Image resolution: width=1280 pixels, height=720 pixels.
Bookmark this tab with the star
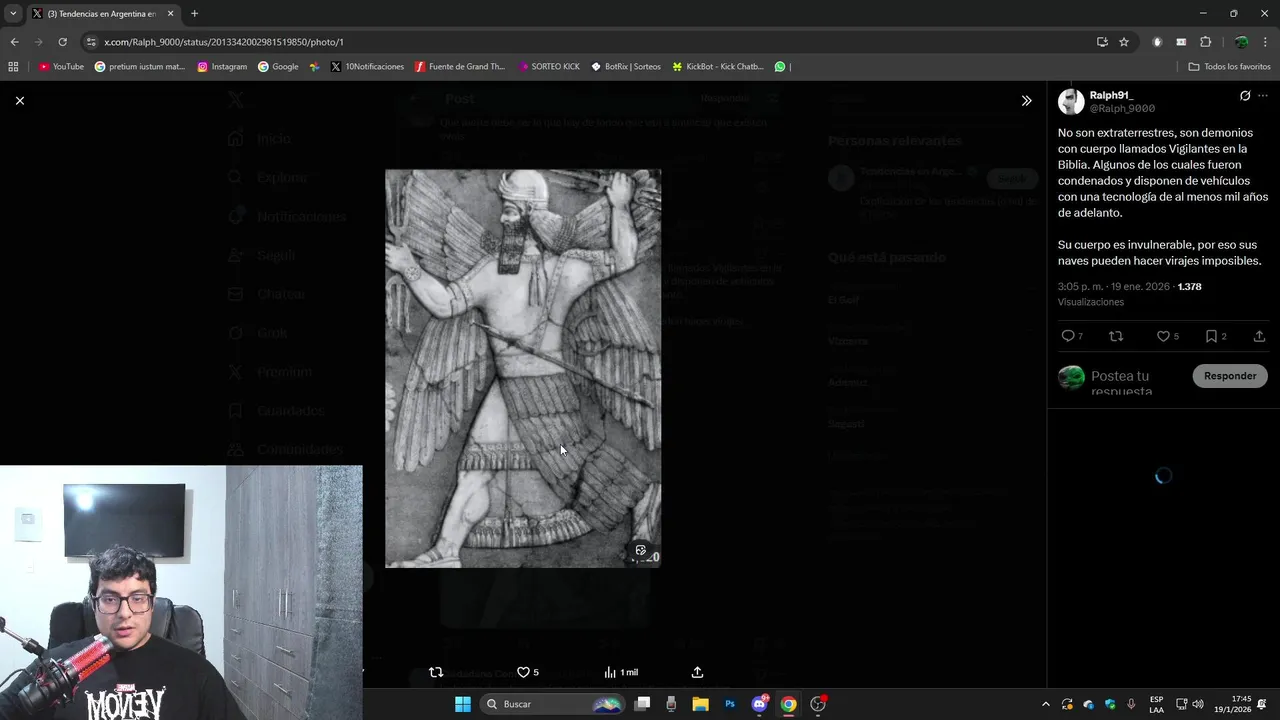click(x=1124, y=42)
